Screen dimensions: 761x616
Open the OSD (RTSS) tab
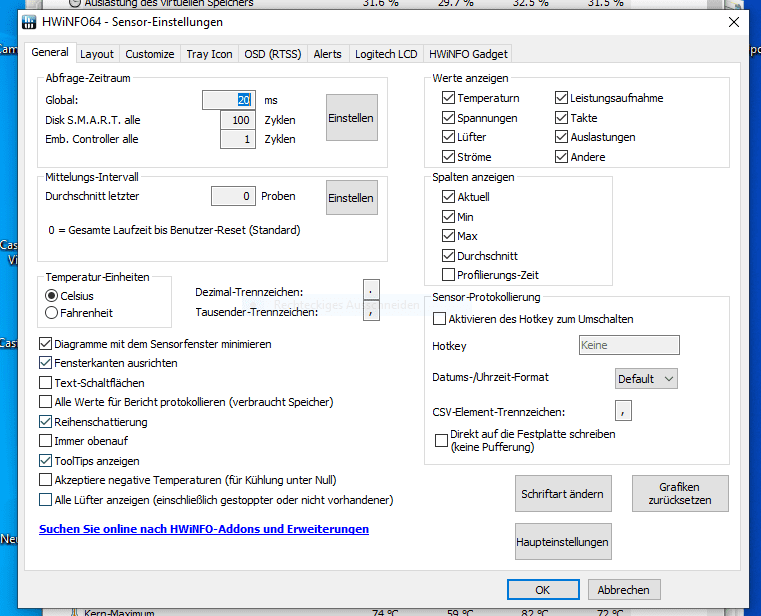coord(273,54)
